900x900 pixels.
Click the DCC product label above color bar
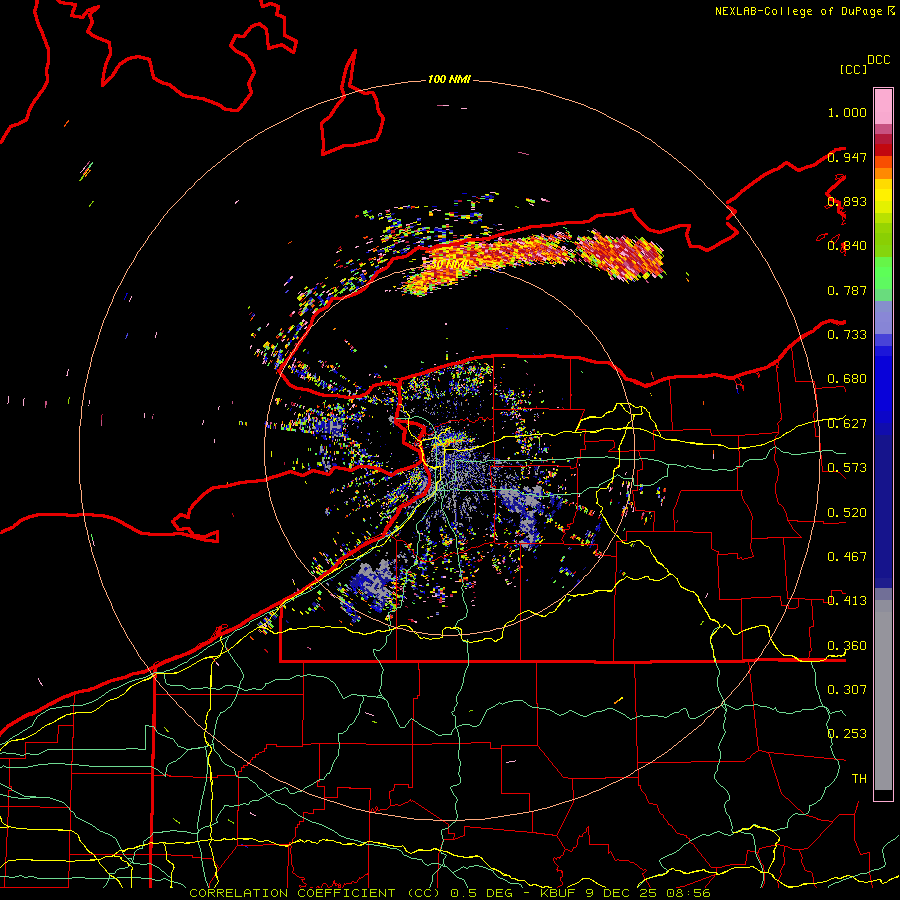[879, 60]
